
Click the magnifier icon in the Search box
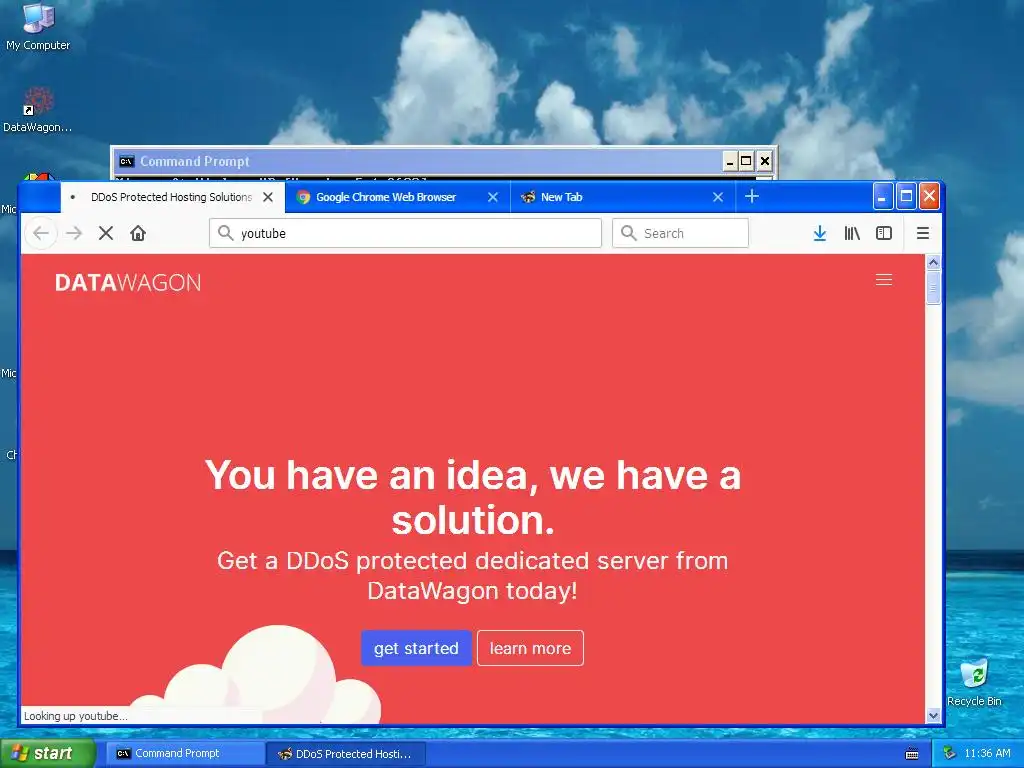pyautogui.click(x=628, y=233)
